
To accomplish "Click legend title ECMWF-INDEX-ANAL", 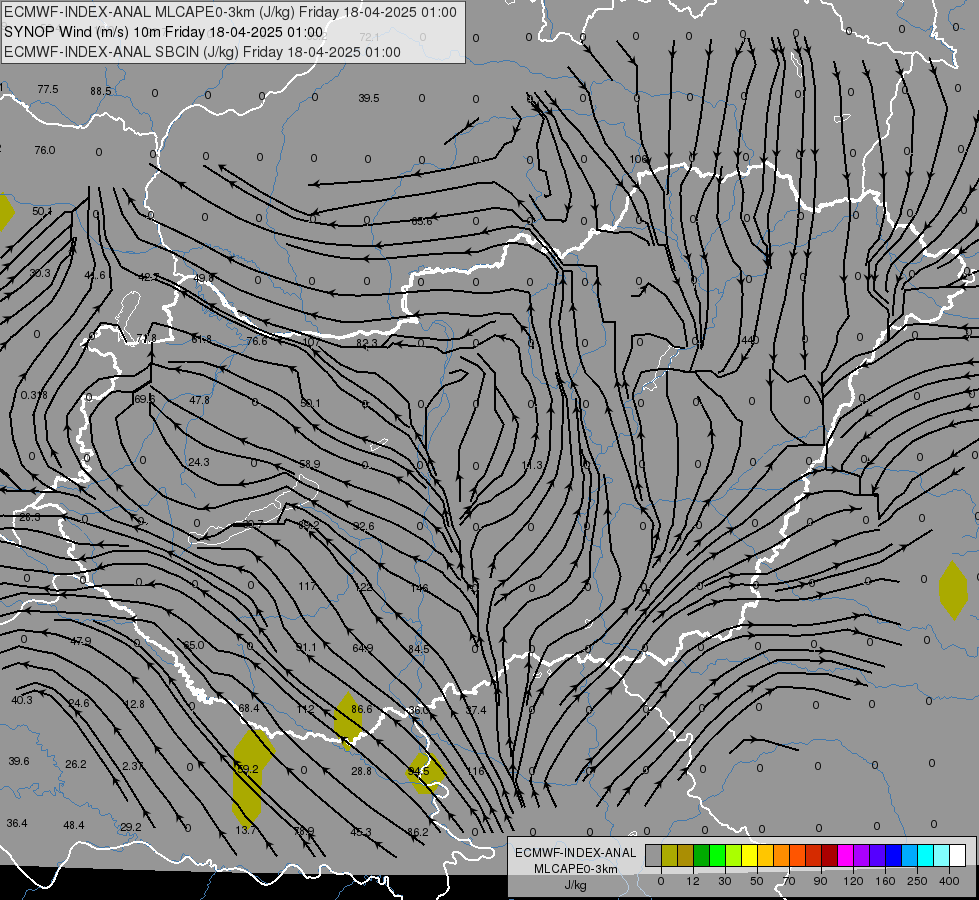I will pyautogui.click(x=576, y=853).
